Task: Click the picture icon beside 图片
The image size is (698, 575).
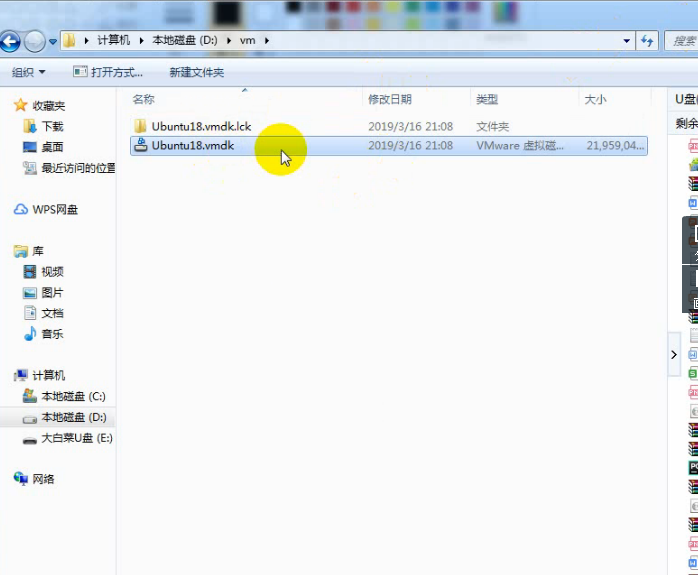Action: (x=30, y=292)
